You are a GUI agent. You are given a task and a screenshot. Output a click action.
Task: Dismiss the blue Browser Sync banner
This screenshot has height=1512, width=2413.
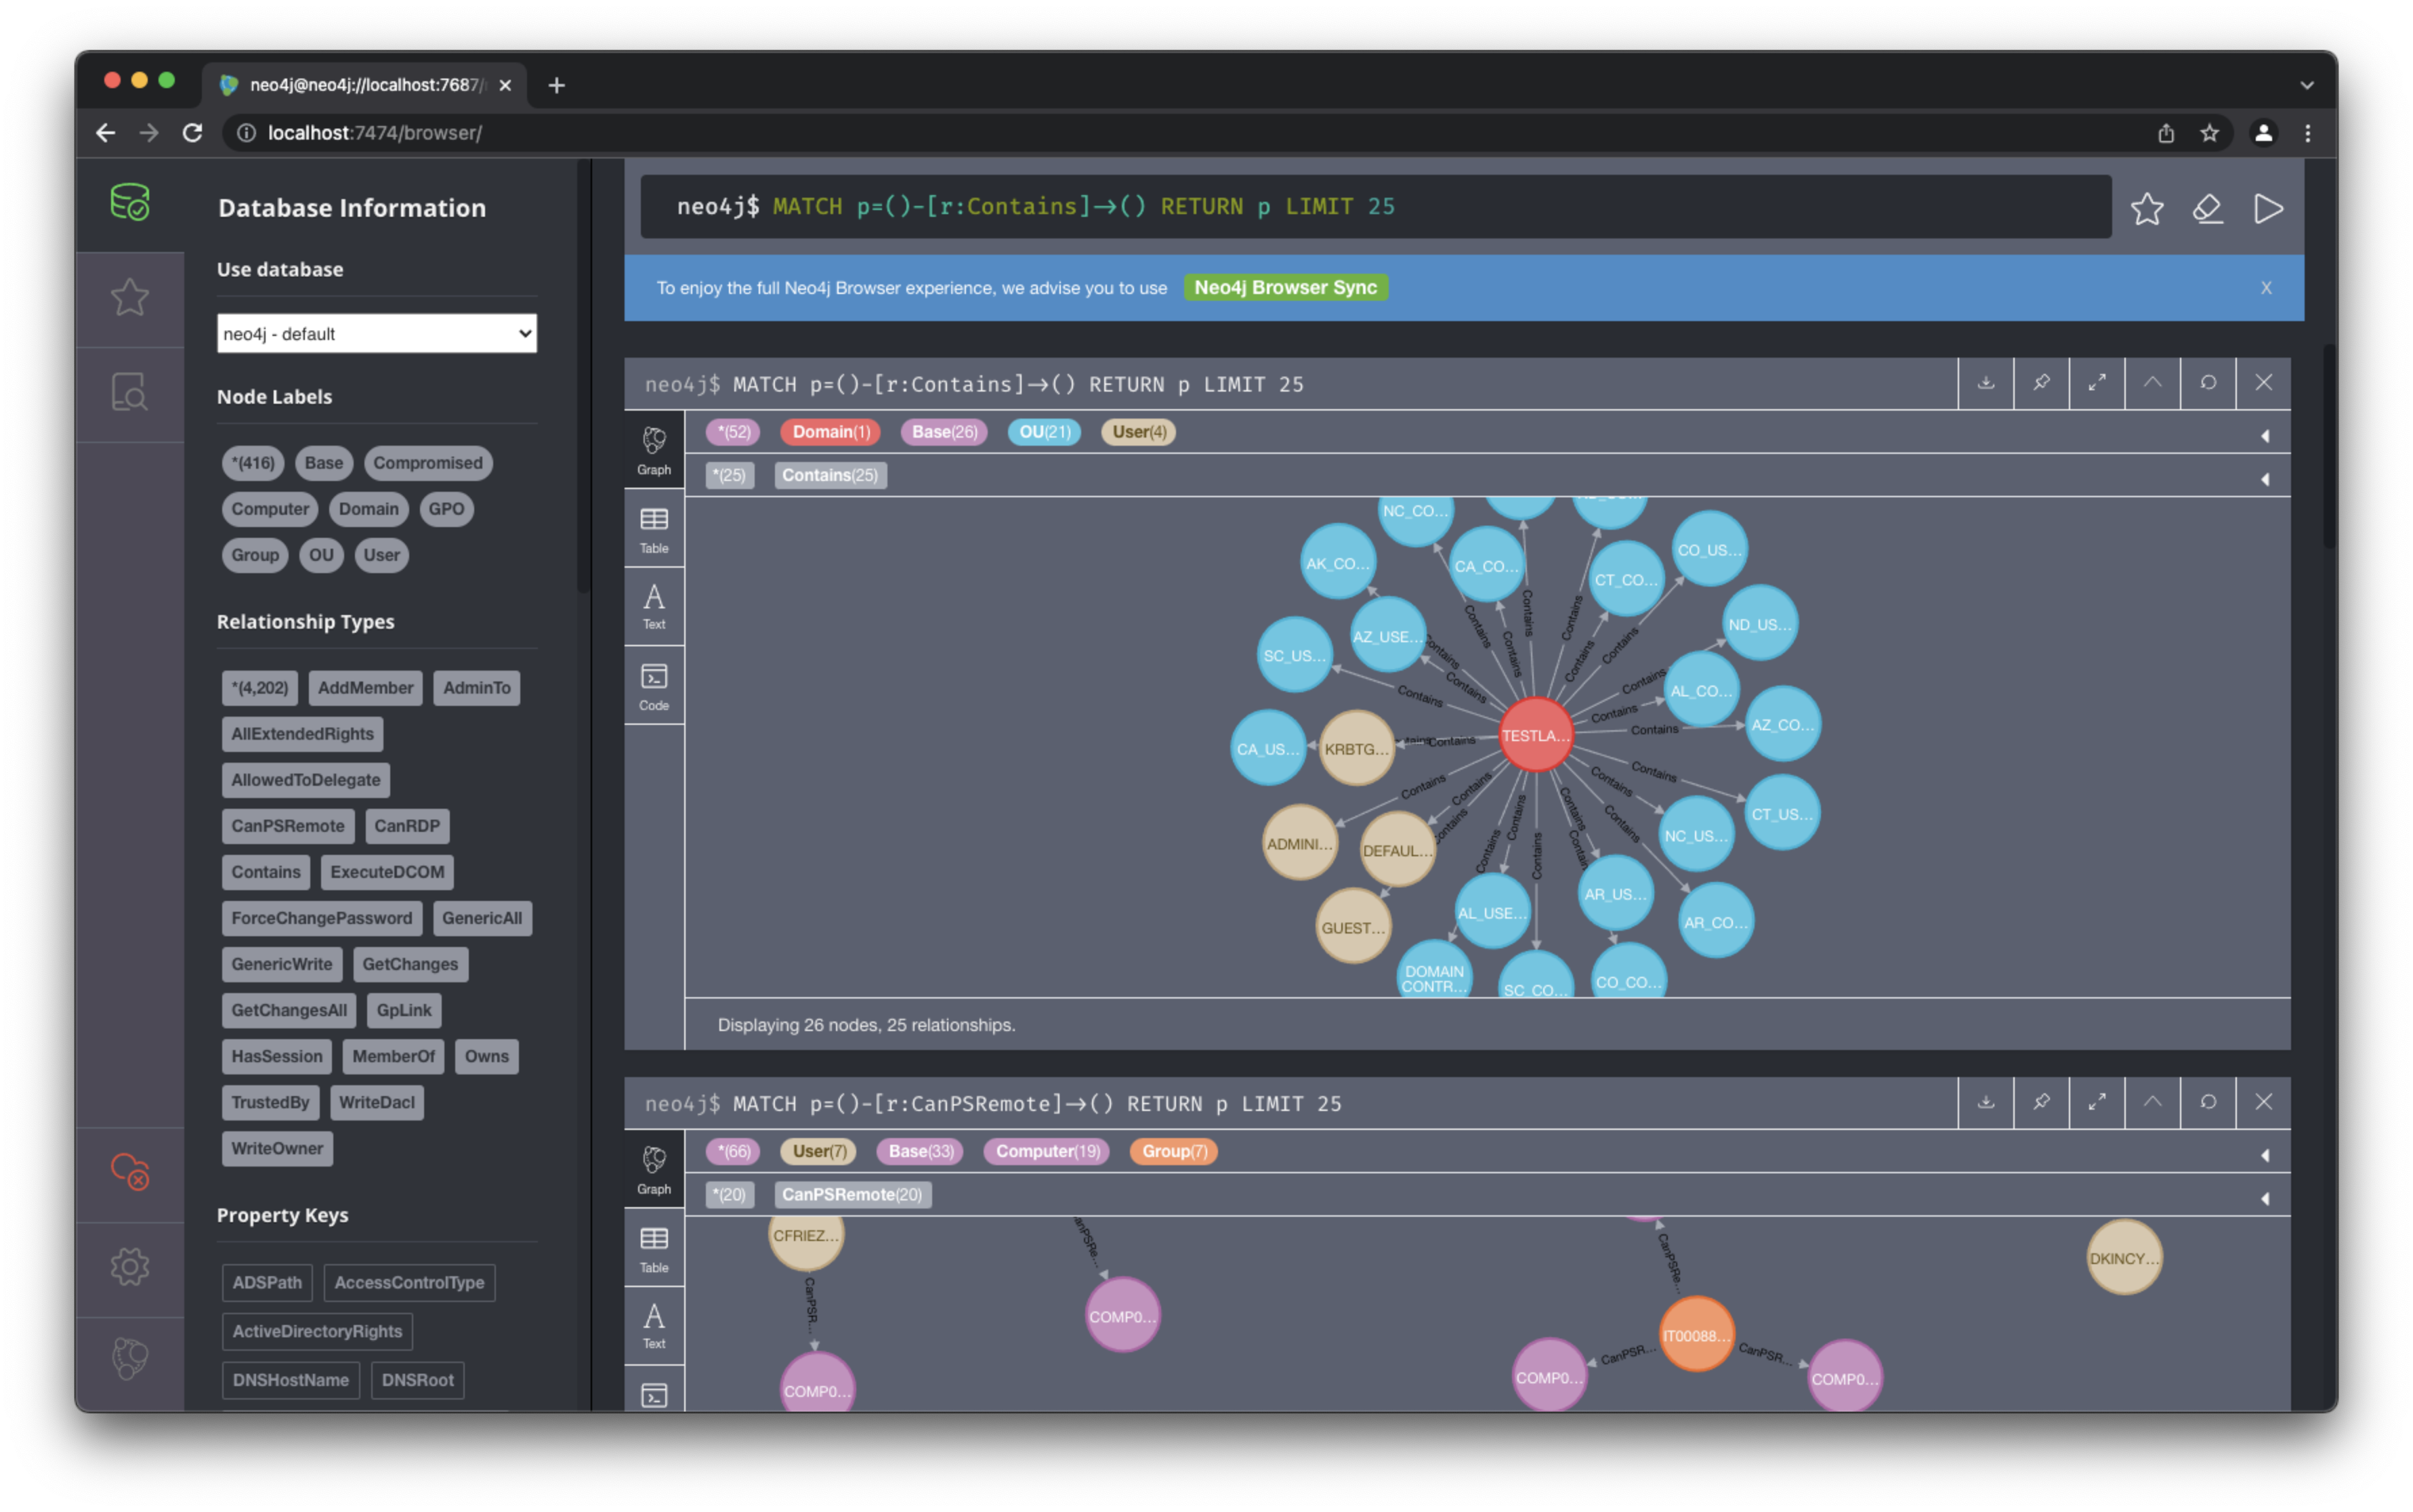point(2265,288)
